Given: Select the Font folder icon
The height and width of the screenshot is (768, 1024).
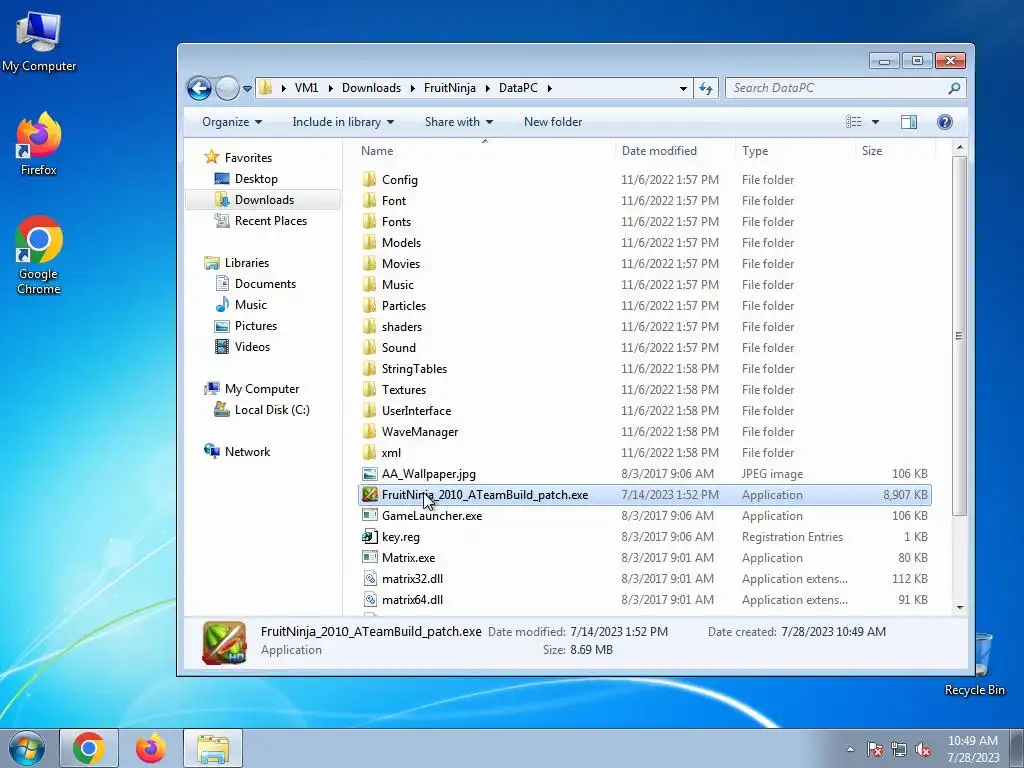Looking at the screenshot, I should click(370, 200).
